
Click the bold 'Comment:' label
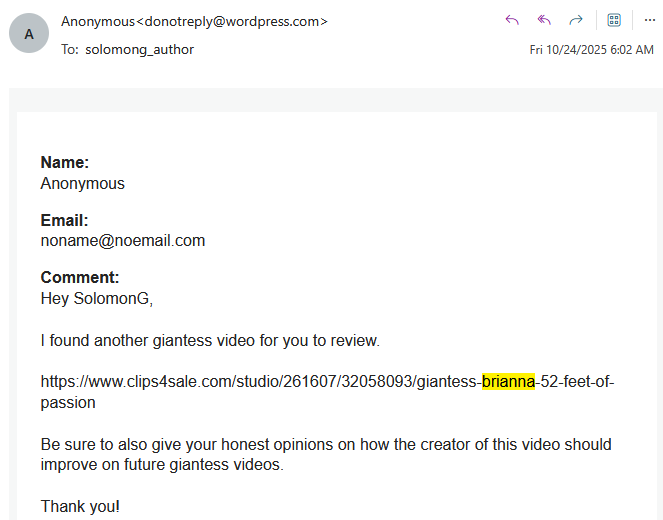click(x=80, y=278)
